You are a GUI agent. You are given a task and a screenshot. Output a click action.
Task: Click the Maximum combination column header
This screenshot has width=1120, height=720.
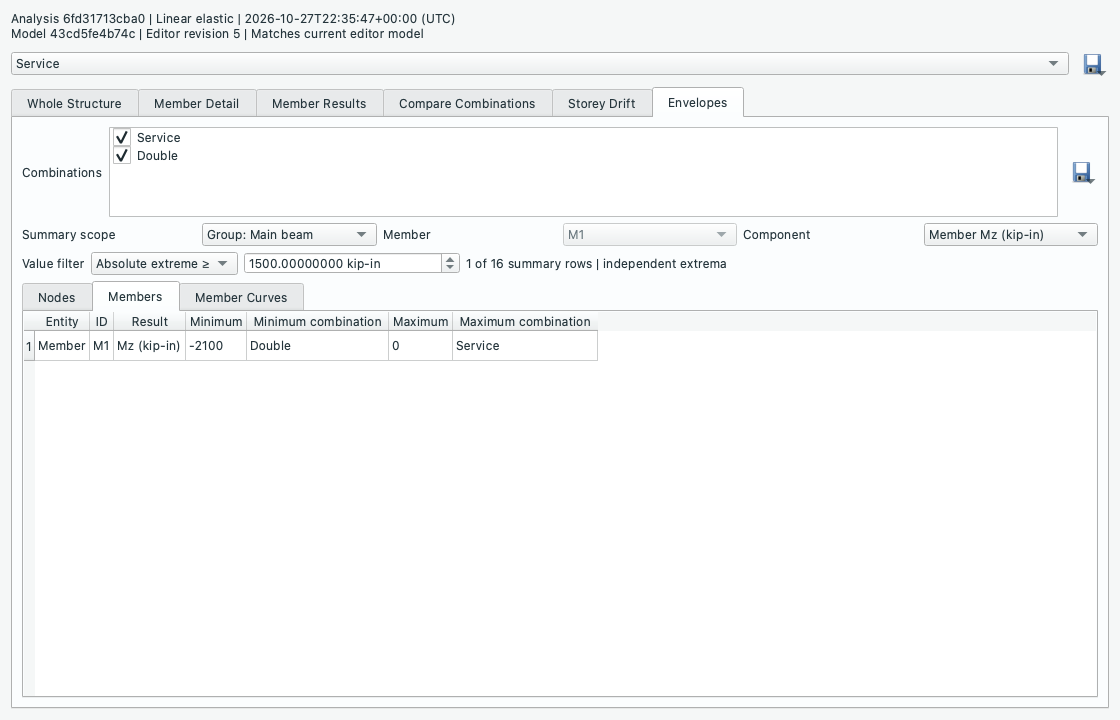pyautogui.click(x=525, y=321)
